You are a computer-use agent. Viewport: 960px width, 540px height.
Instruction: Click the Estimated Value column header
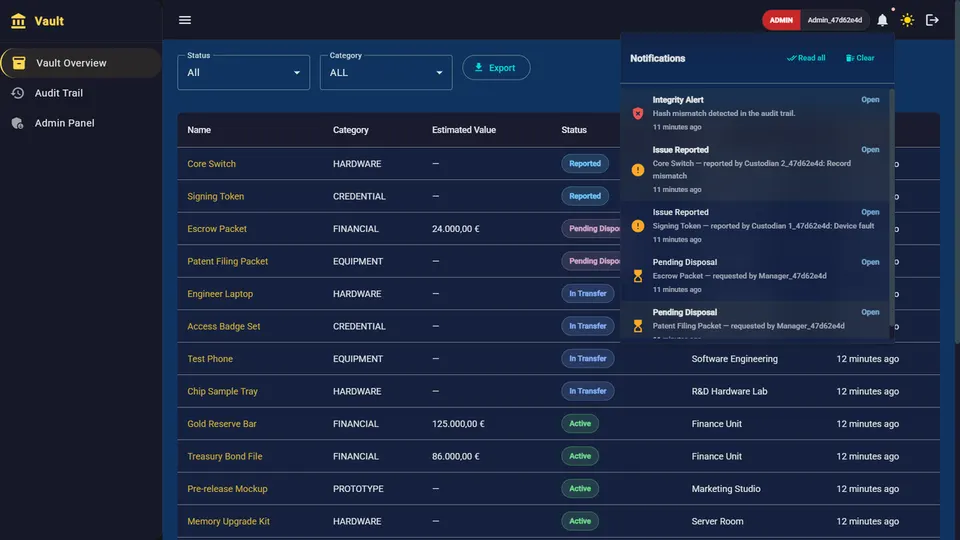(x=464, y=130)
